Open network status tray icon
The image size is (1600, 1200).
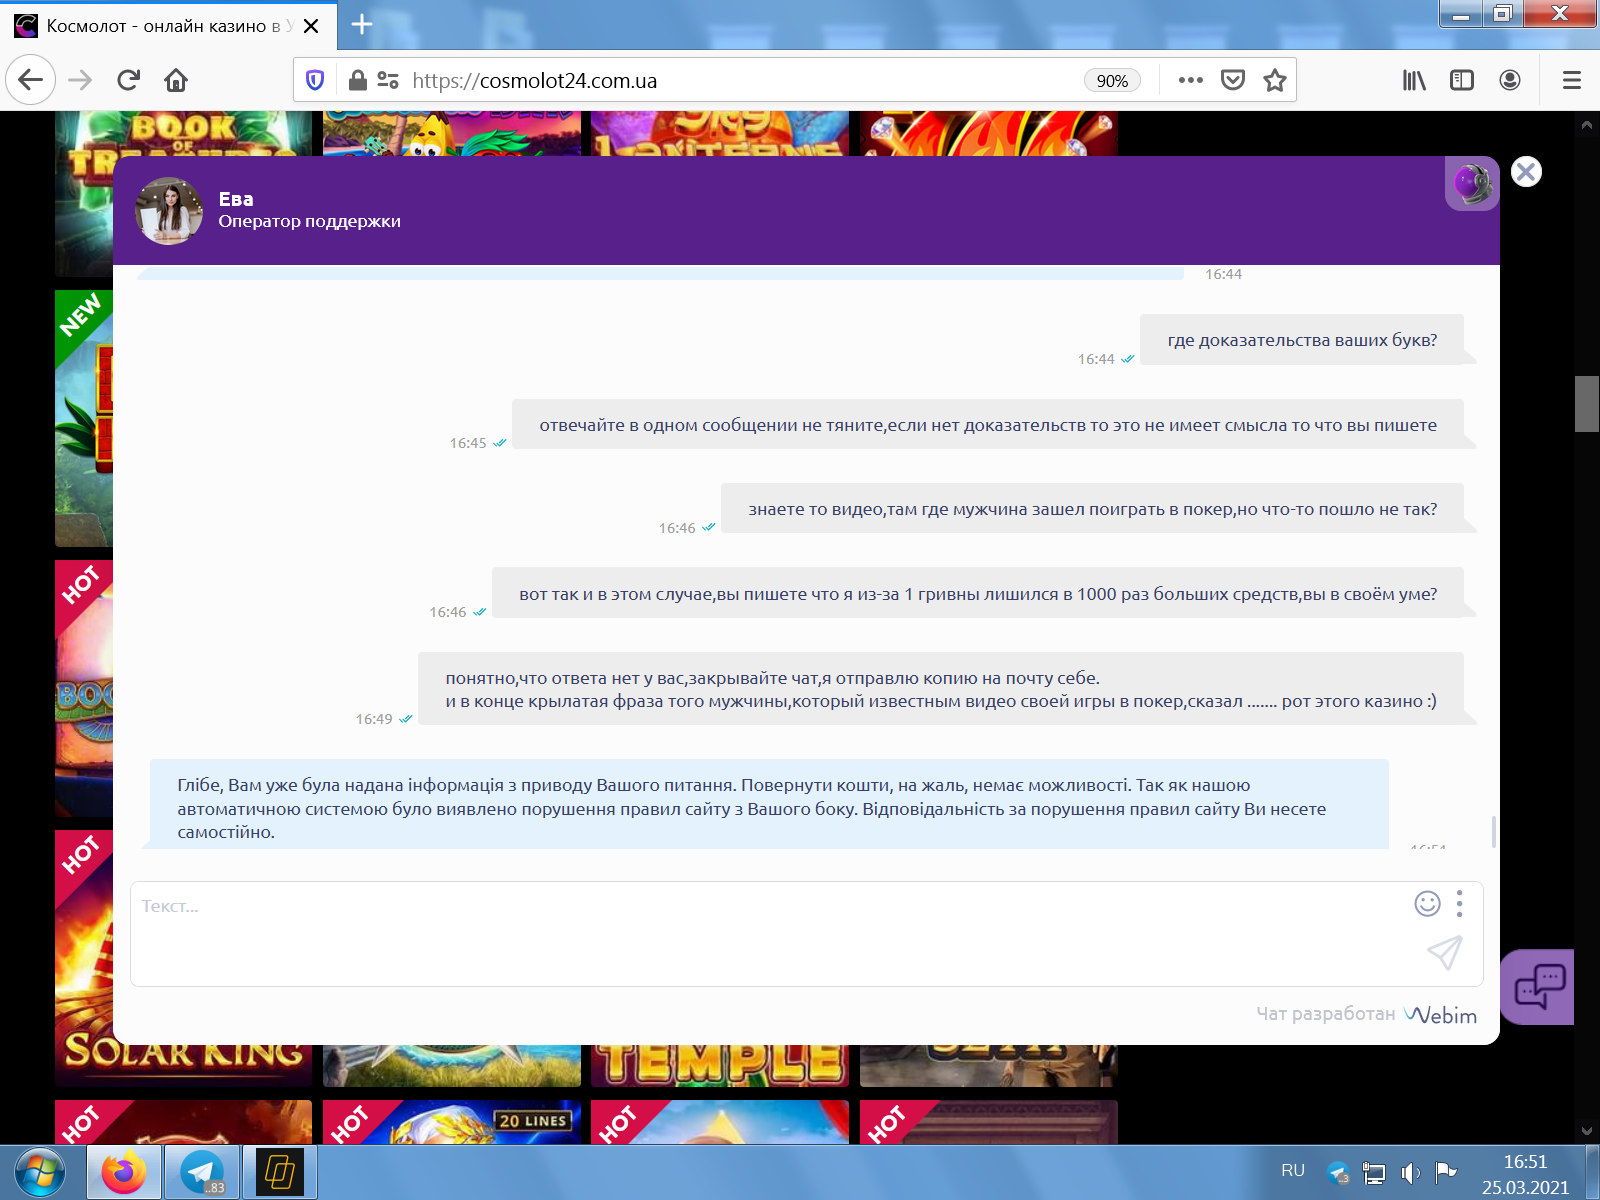1375,1173
